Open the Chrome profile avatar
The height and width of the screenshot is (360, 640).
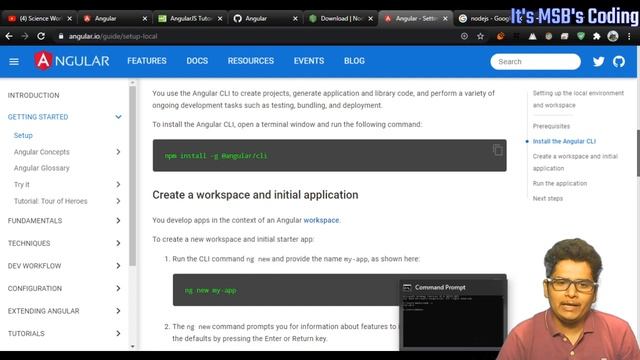pos(613,36)
